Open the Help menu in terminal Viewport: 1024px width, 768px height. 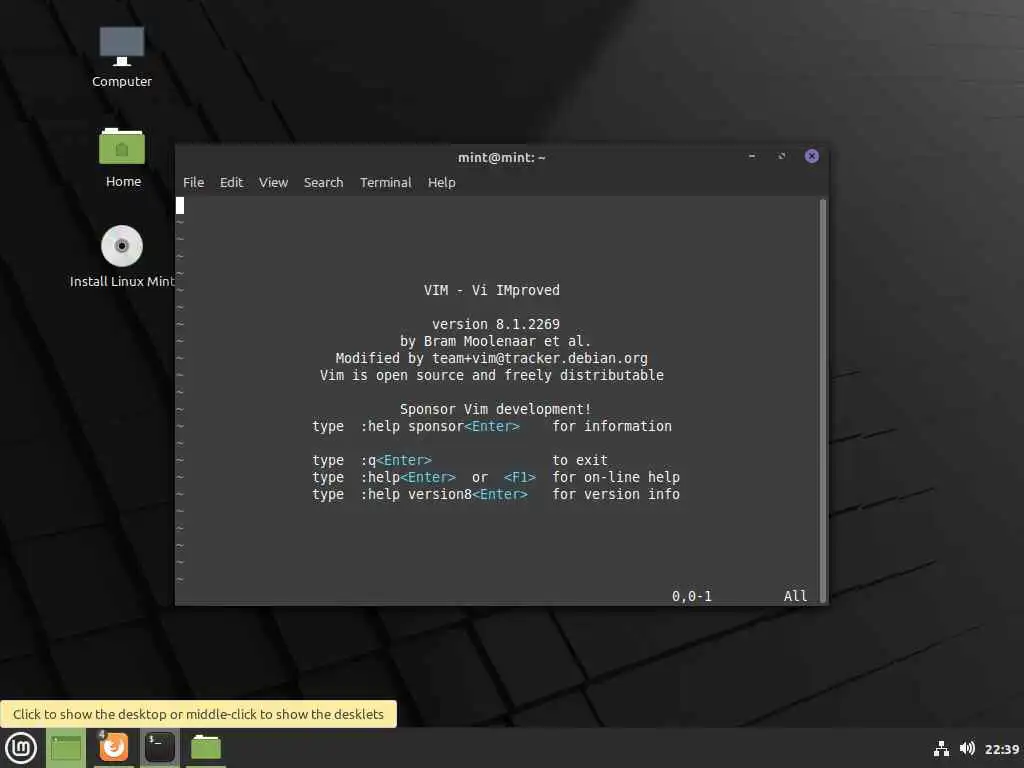click(441, 182)
